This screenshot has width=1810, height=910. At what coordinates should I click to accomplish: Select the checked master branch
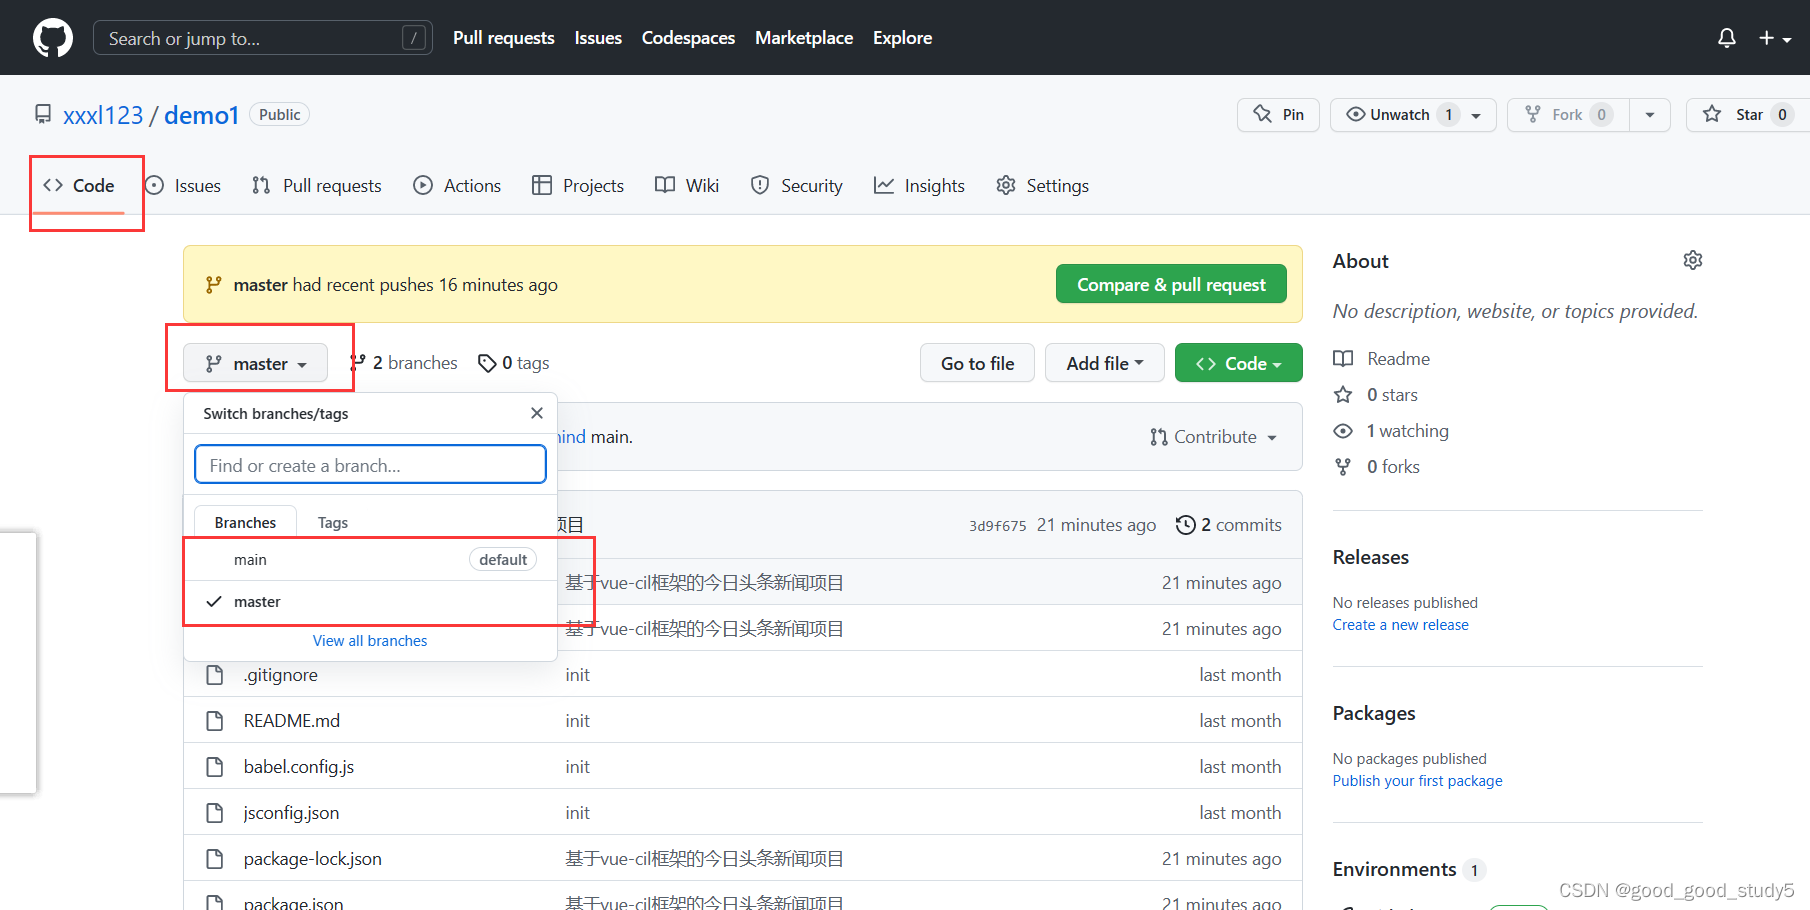click(x=370, y=602)
